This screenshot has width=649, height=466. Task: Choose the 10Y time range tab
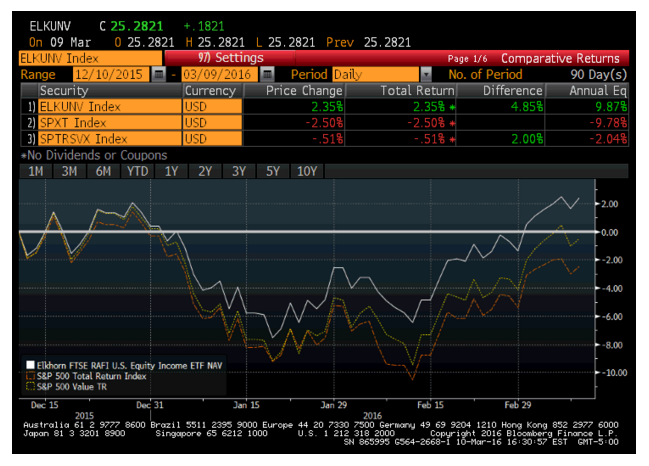pos(306,171)
